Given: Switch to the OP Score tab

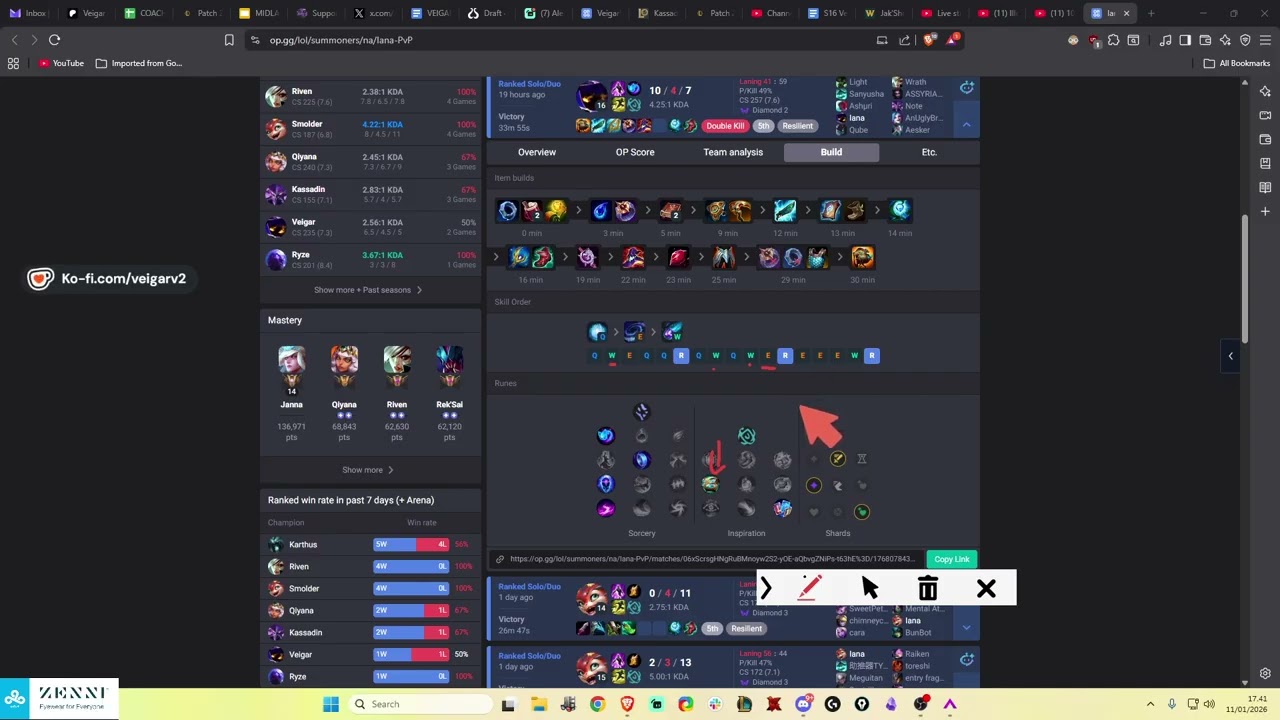Looking at the screenshot, I should click(635, 152).
